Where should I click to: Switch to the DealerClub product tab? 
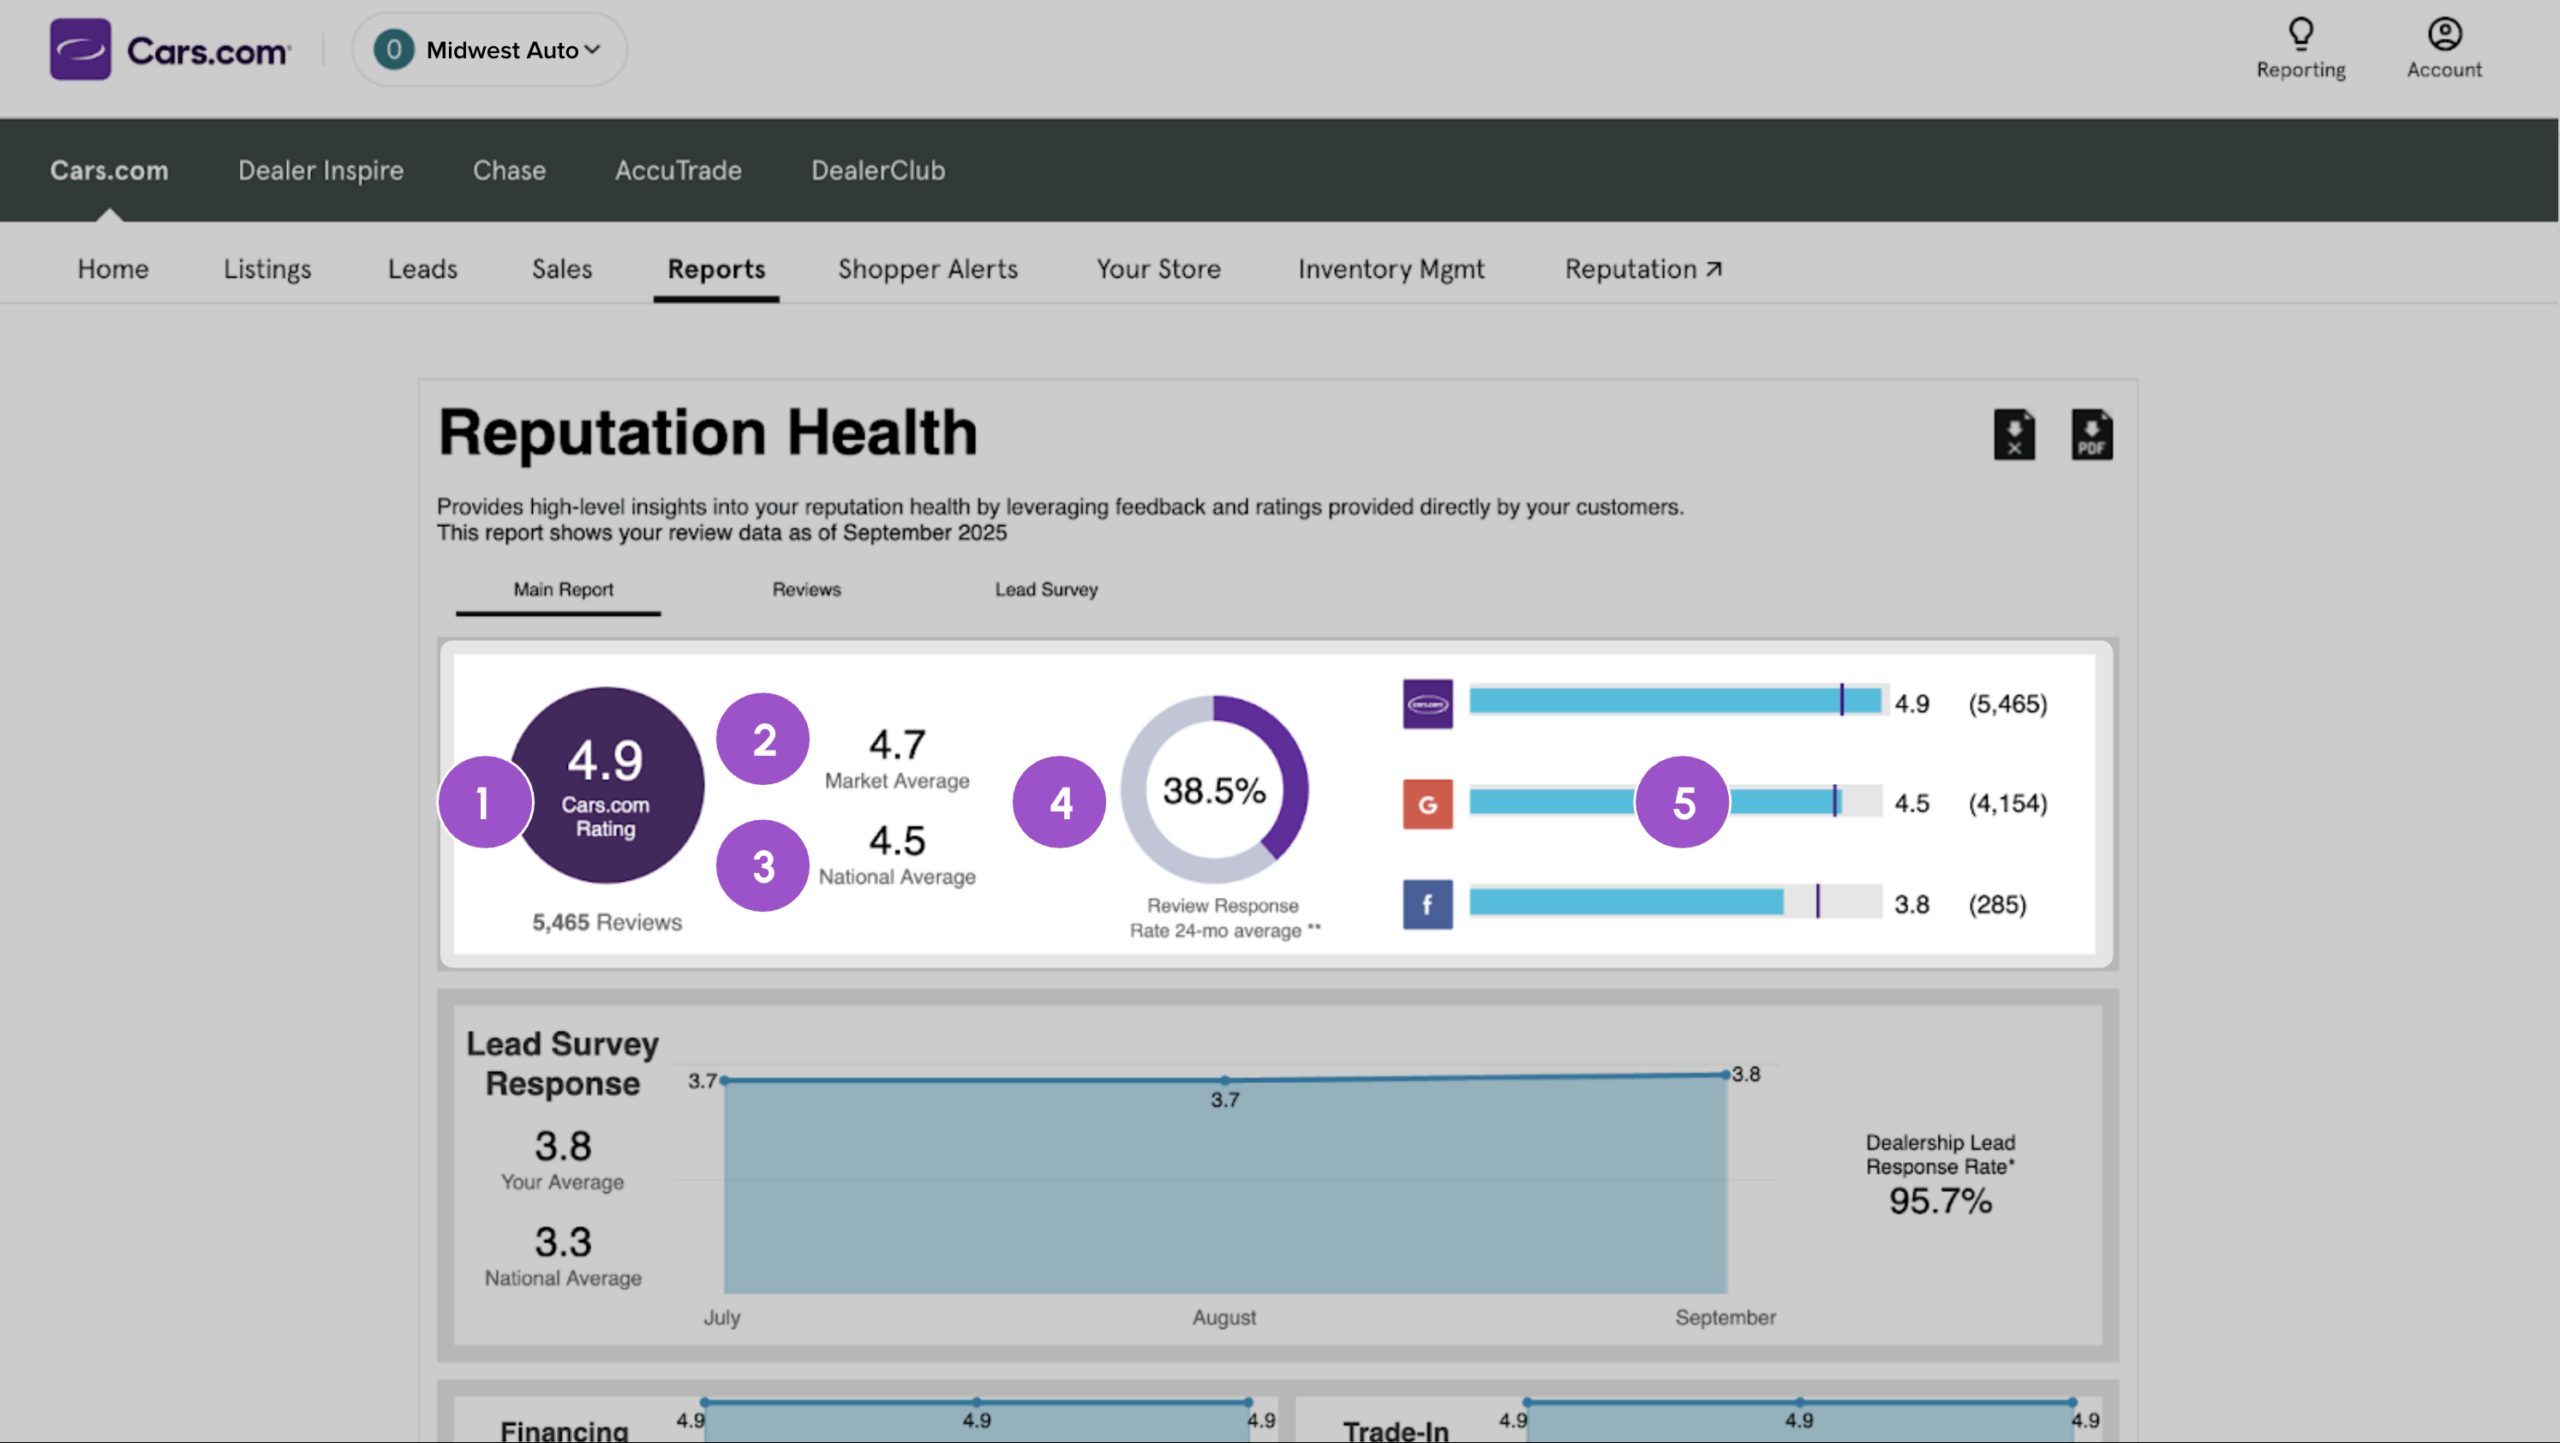878,170
